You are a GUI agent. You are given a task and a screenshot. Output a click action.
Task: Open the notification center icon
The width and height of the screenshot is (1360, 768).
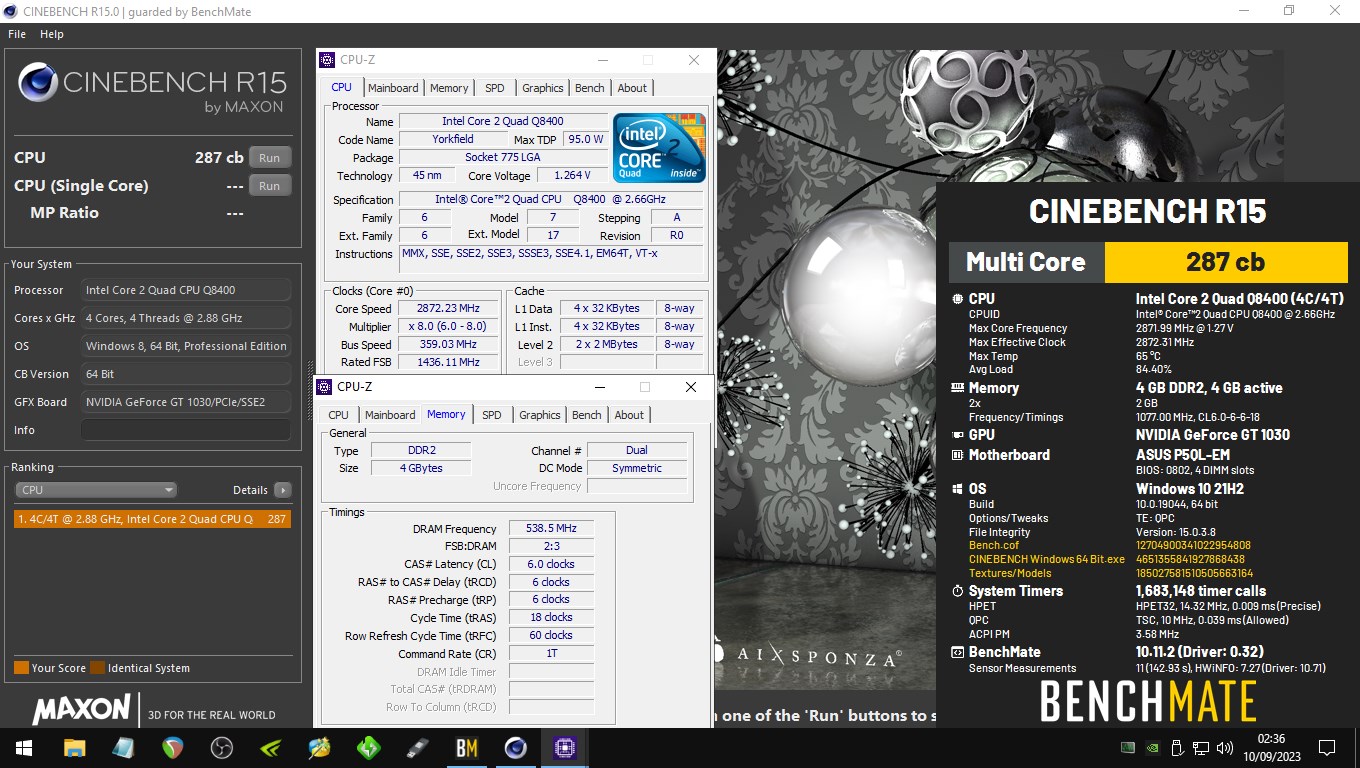pos(1327,747)
